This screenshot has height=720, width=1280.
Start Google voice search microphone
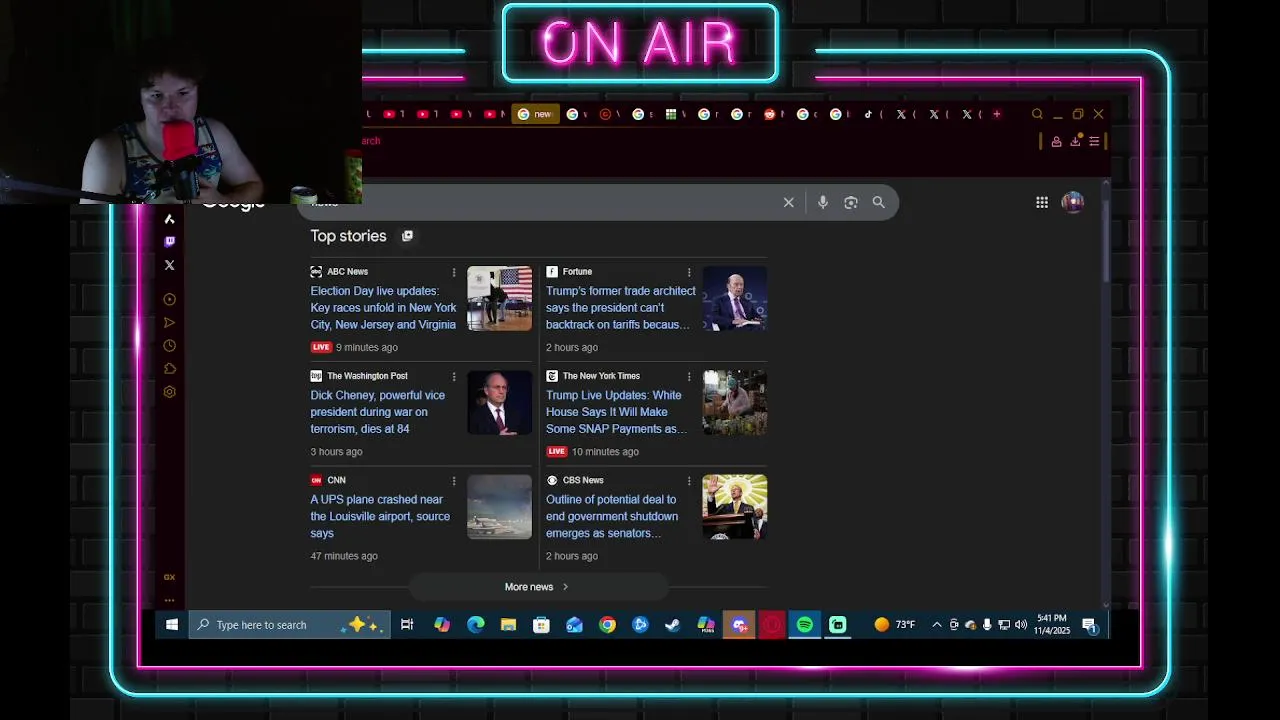tap(823, 203)
